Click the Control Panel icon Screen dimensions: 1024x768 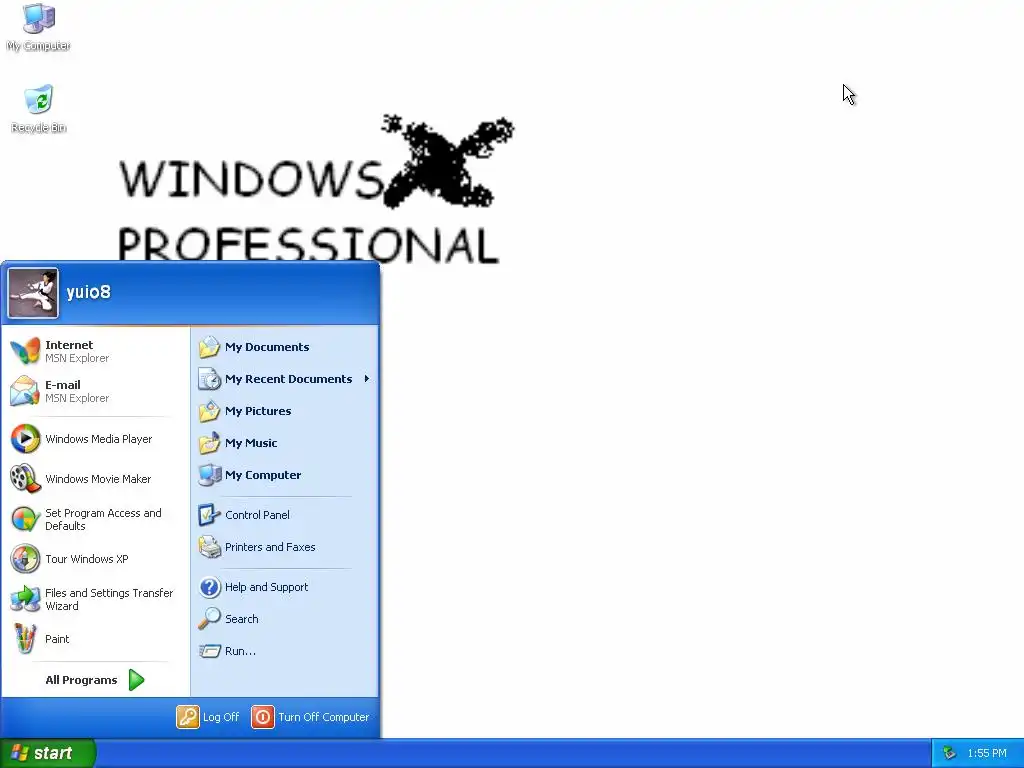click(x=210, y=515)
